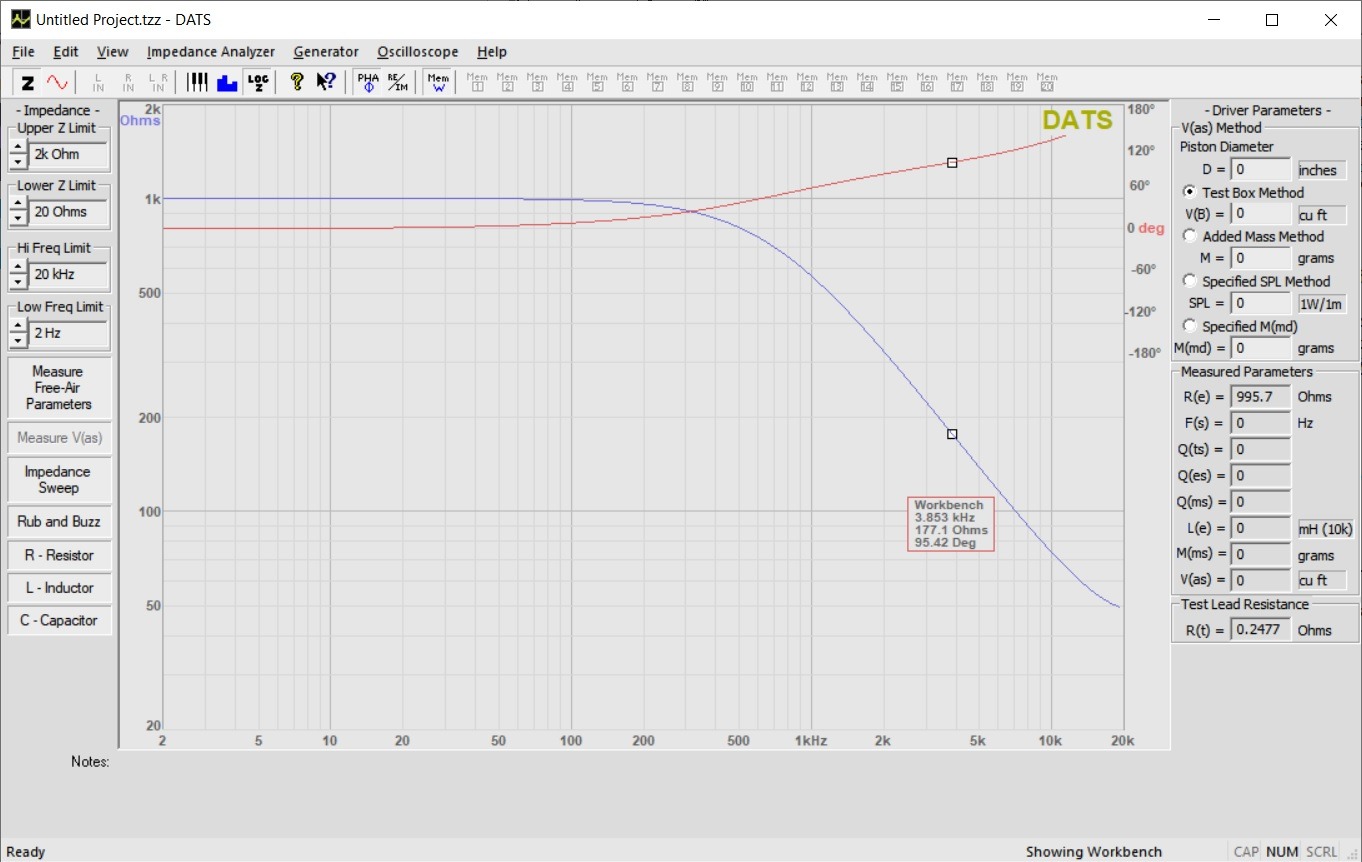Click the inches unit button for piston diameter

point(1322,170)
